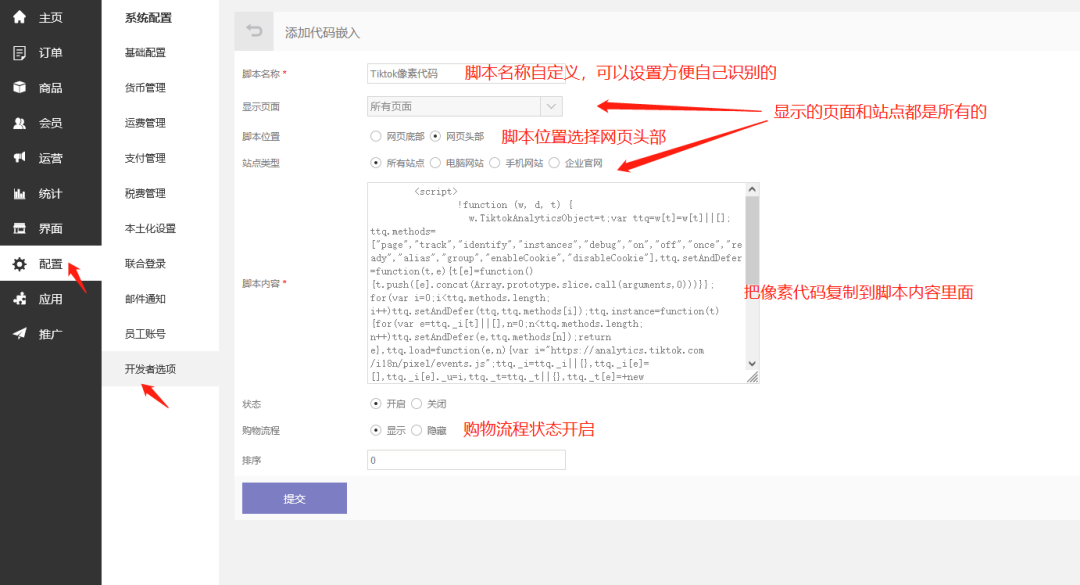Open the 商品 sidebar section

(51, 88)
